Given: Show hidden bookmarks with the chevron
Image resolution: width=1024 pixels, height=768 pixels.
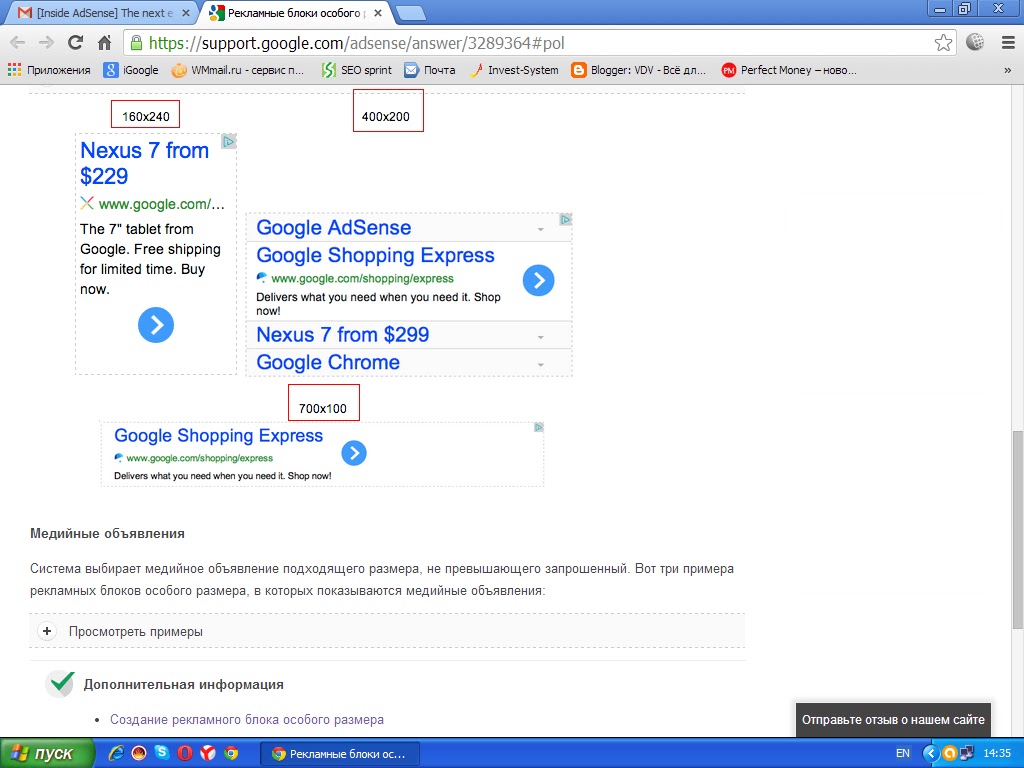Looking at the screenshot, I should pyautogui.click(x=1008, y=70).
